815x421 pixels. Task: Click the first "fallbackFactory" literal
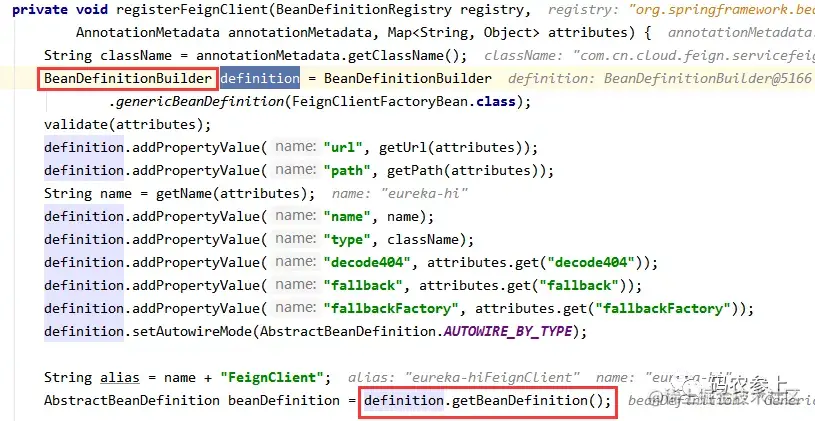click(x=391, y=308)
